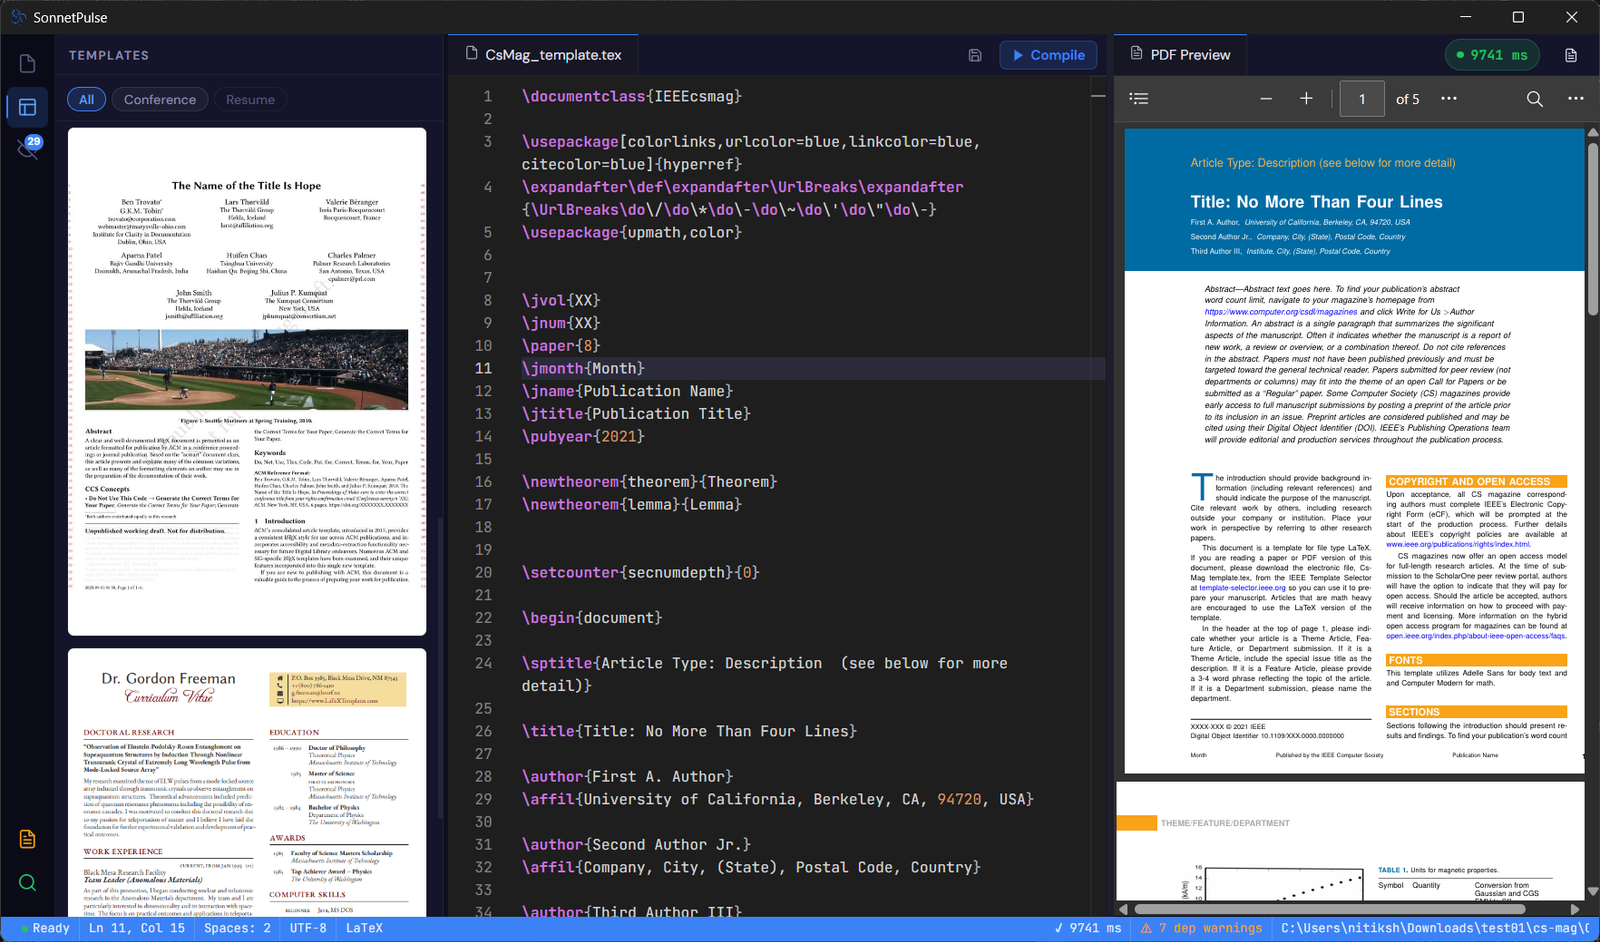This screenshot has height=942, width=1600.
Task: Select the All template filter
Action: [x=87, y=99]
